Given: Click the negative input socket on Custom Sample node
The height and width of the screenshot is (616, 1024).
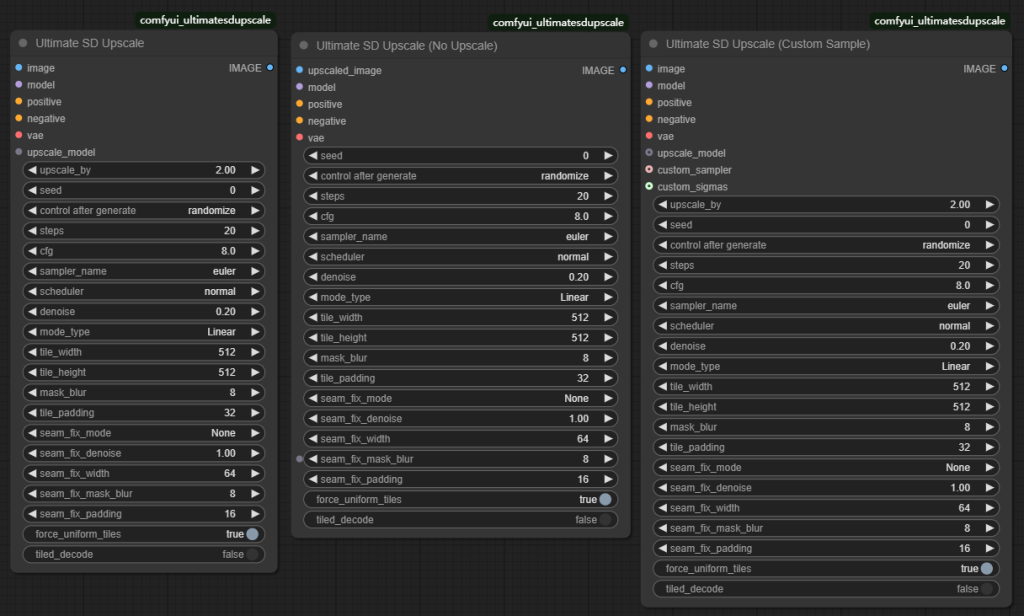Looking at the screenshot, I should click(x=648, y=119).
